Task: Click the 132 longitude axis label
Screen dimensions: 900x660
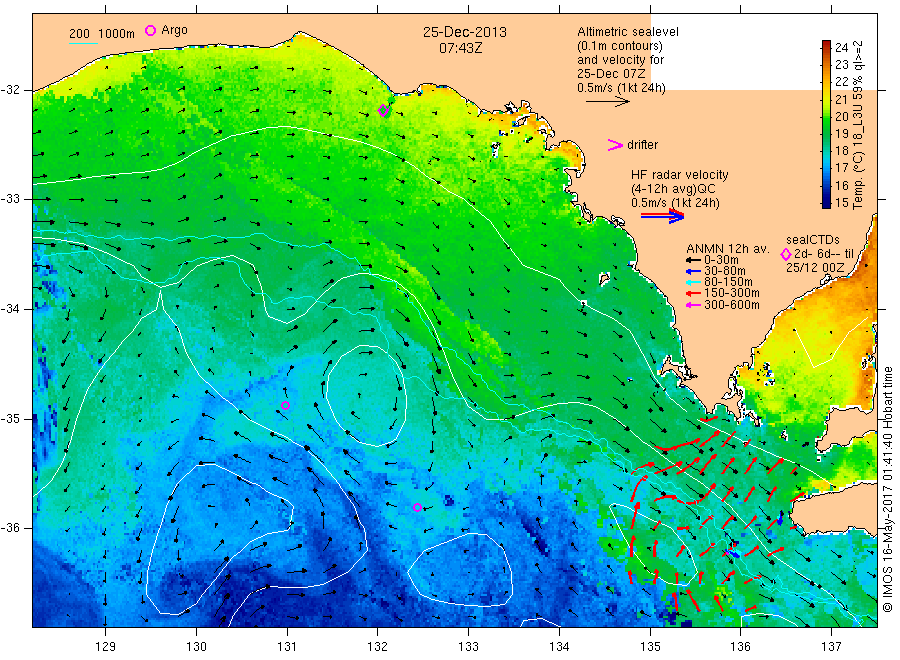Action: [x=378, y=647]
